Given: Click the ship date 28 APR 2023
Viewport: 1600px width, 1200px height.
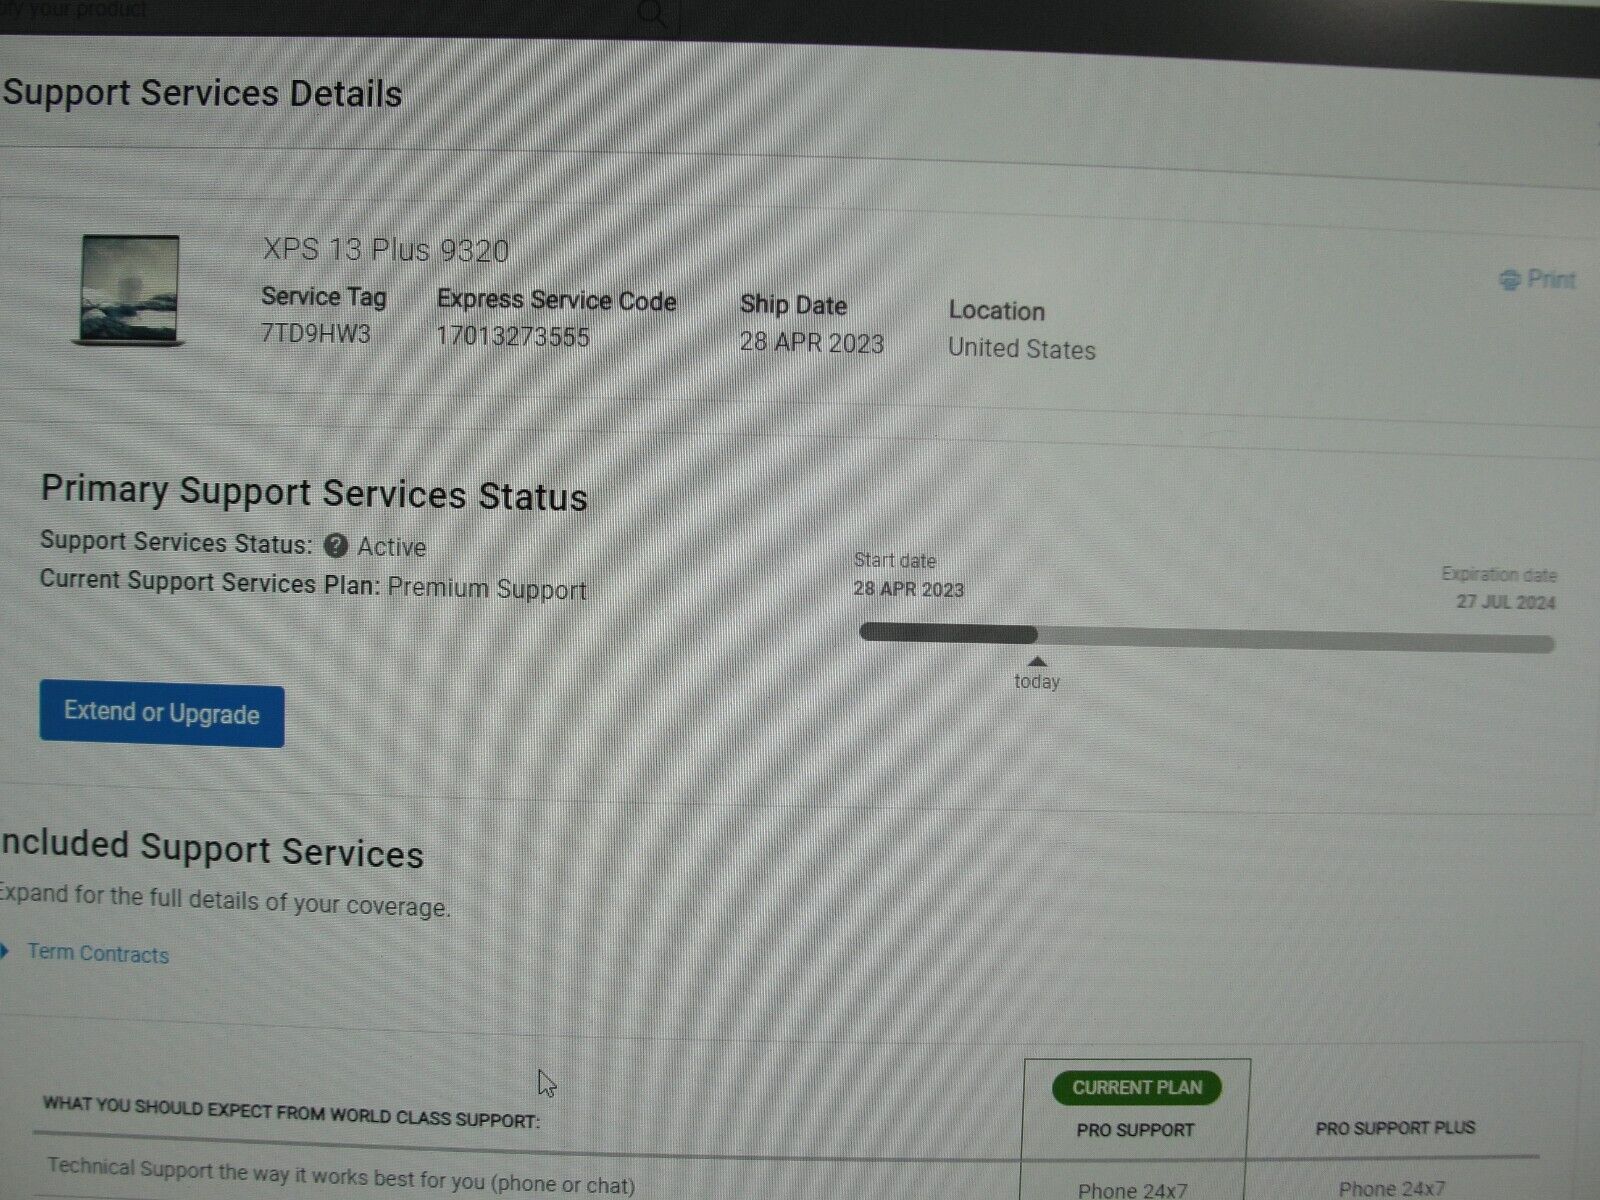Looking at the screenshot, I should 812,343.
